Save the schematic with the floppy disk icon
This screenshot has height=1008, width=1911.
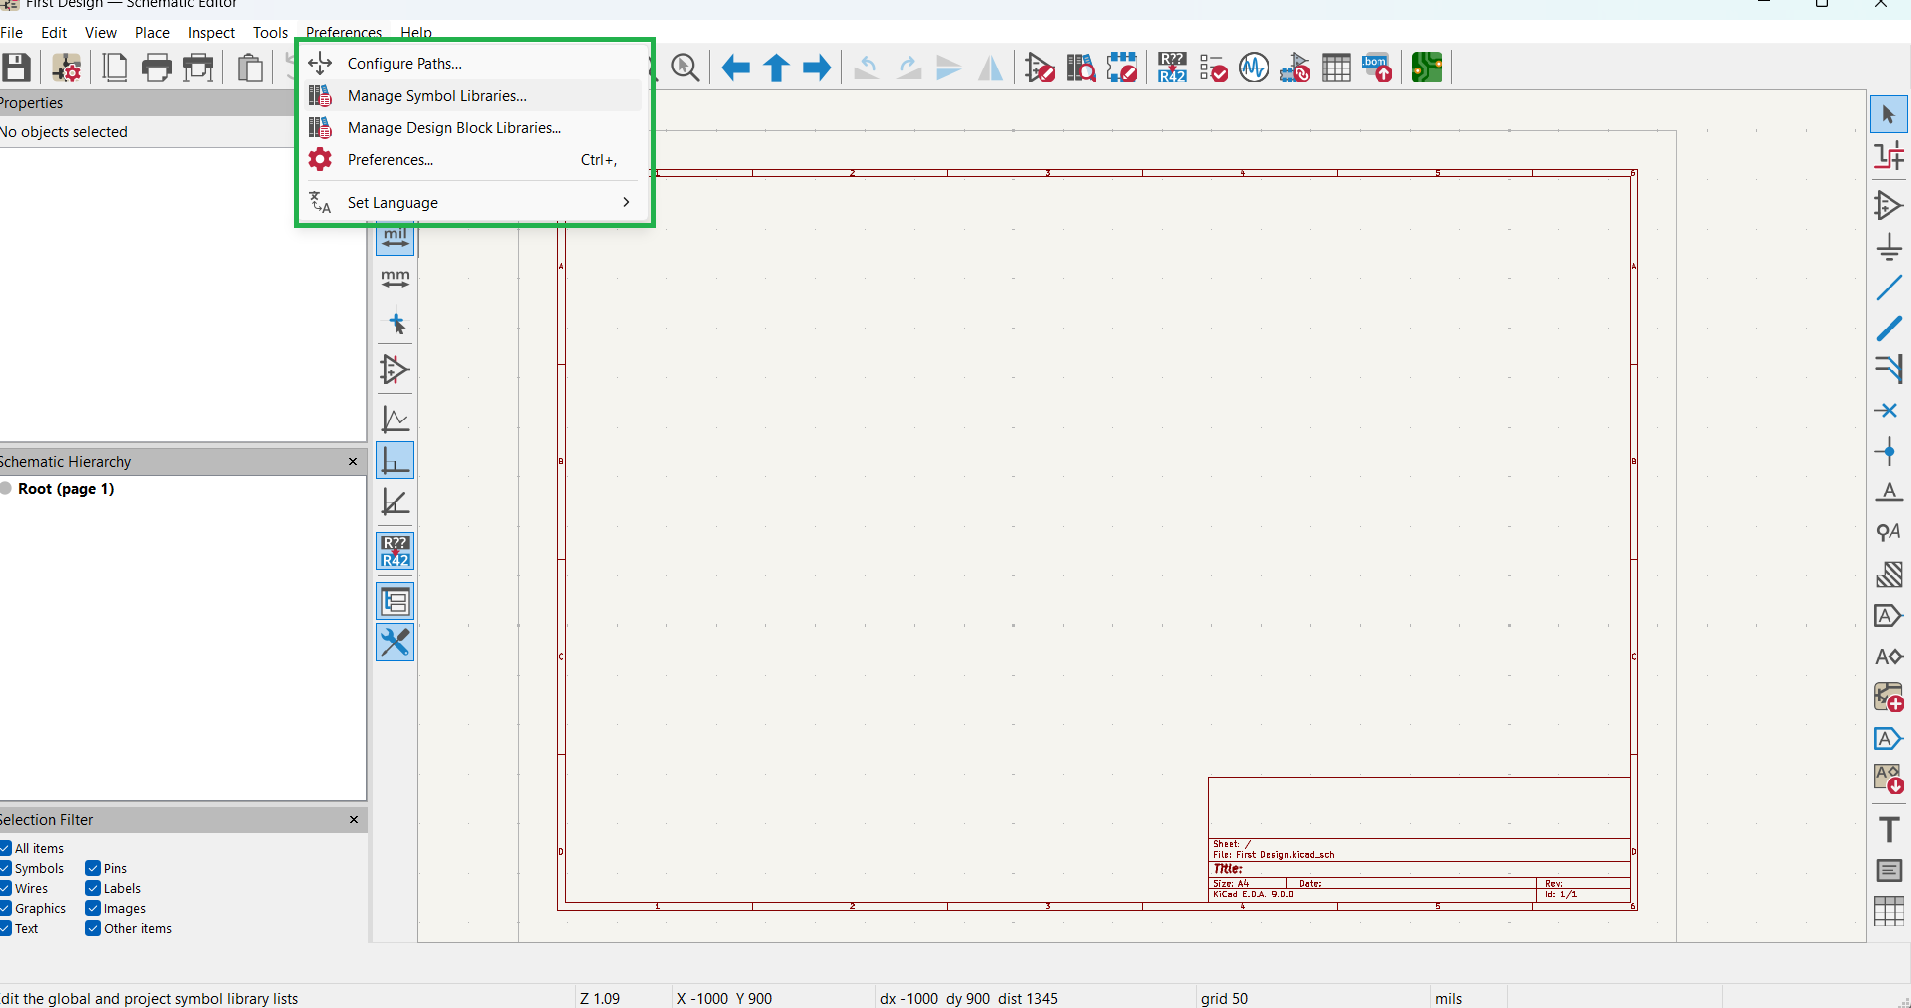pyautogui.click(x=16, y=68)
